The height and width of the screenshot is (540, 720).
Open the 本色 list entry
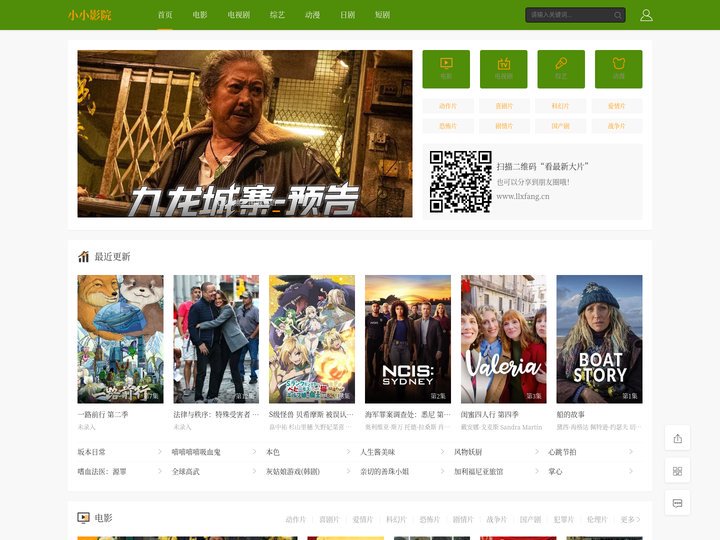[273, 452]
